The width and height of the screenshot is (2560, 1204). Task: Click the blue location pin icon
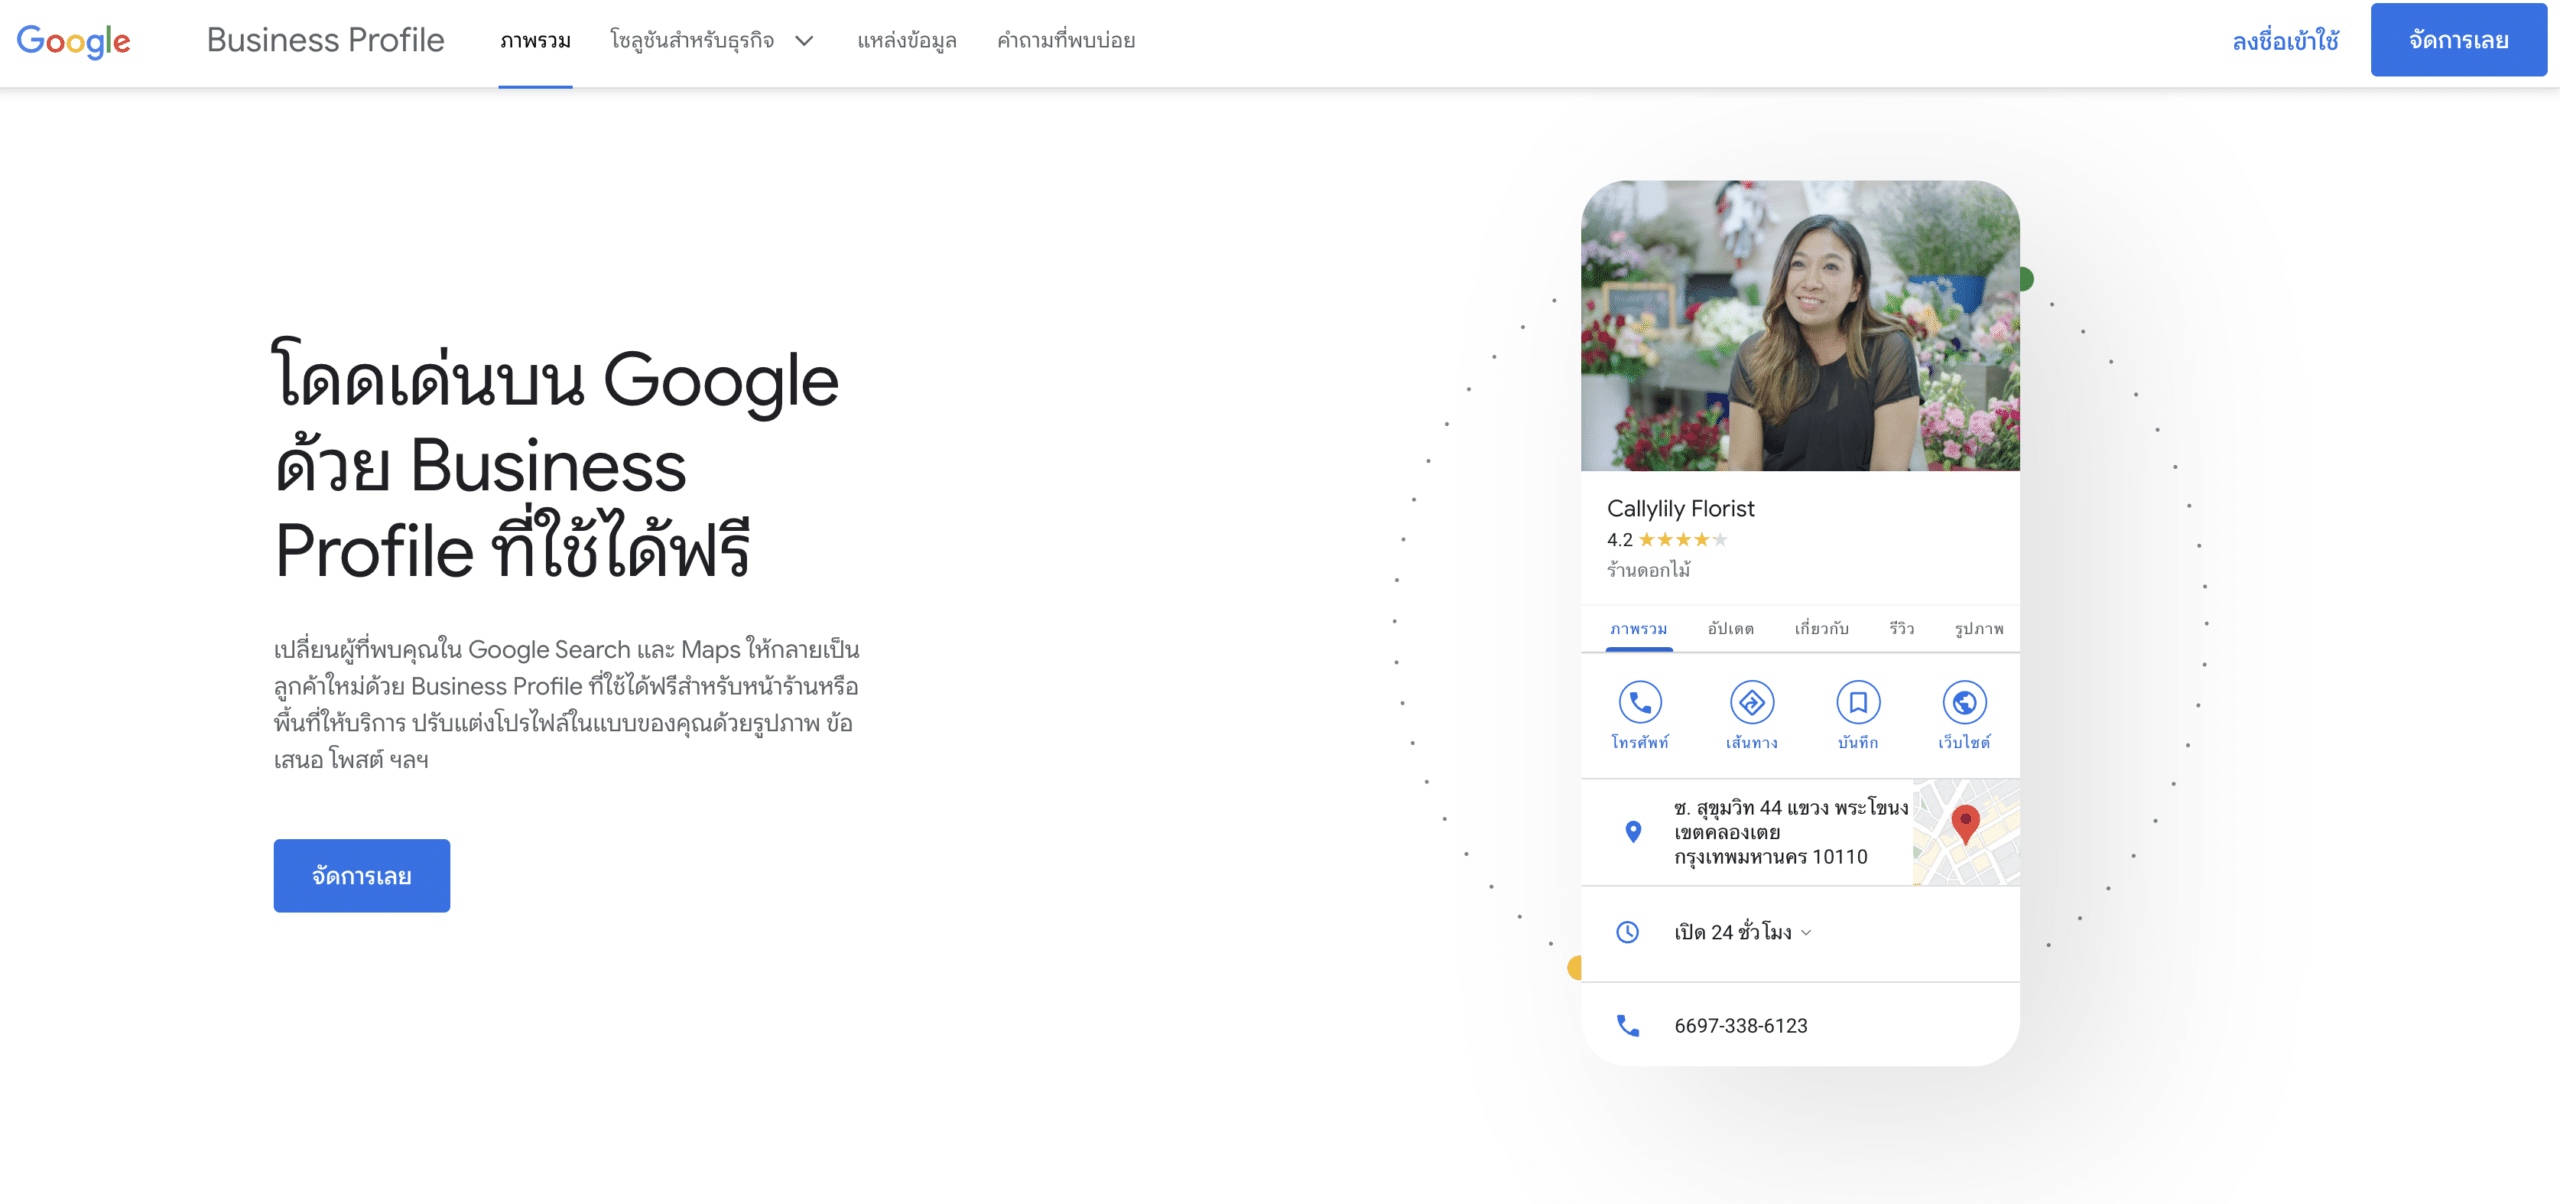pos(1633,831)
